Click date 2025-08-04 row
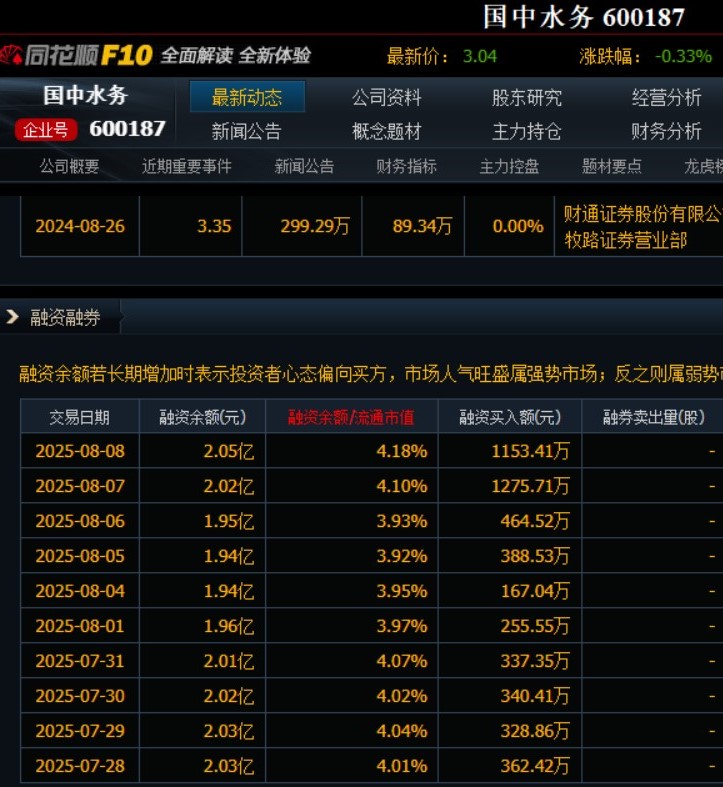 (x=80, y=591)
